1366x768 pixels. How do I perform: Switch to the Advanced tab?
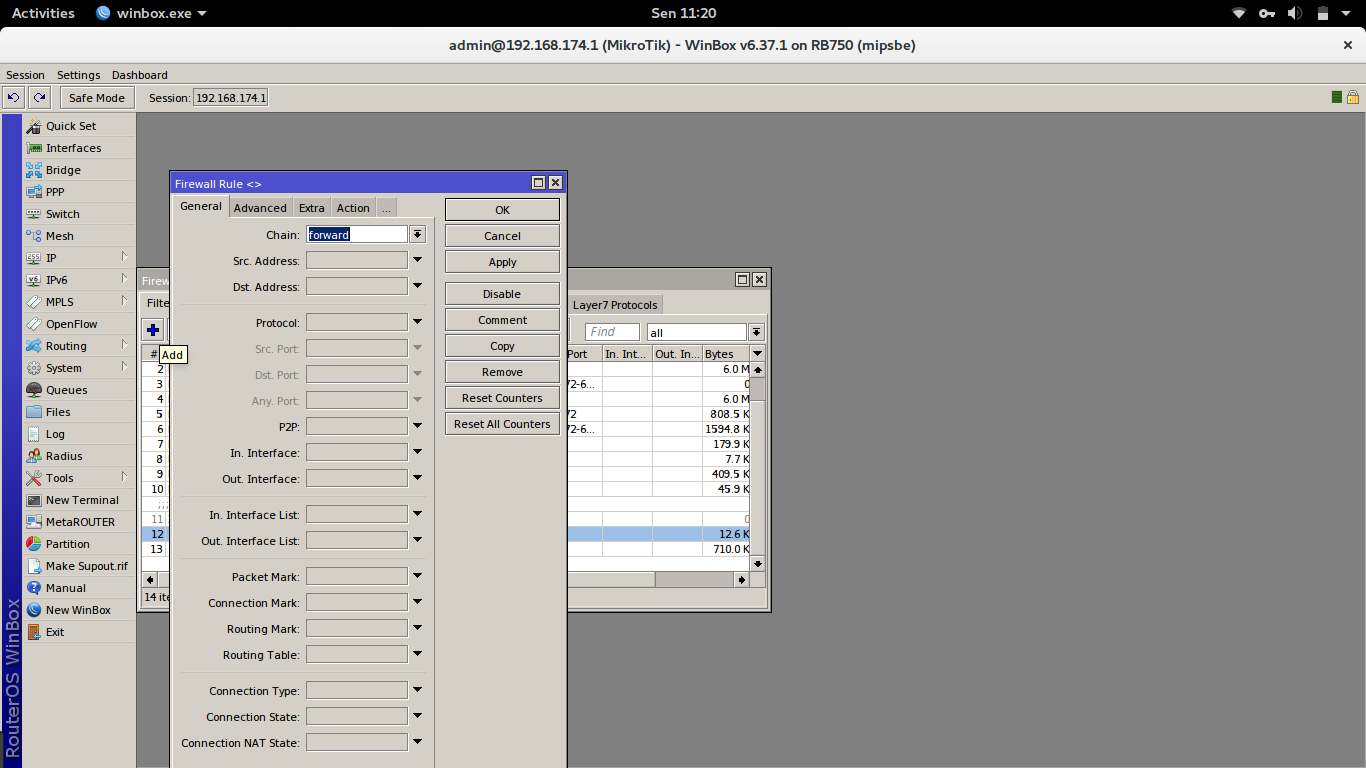(260, 208)
